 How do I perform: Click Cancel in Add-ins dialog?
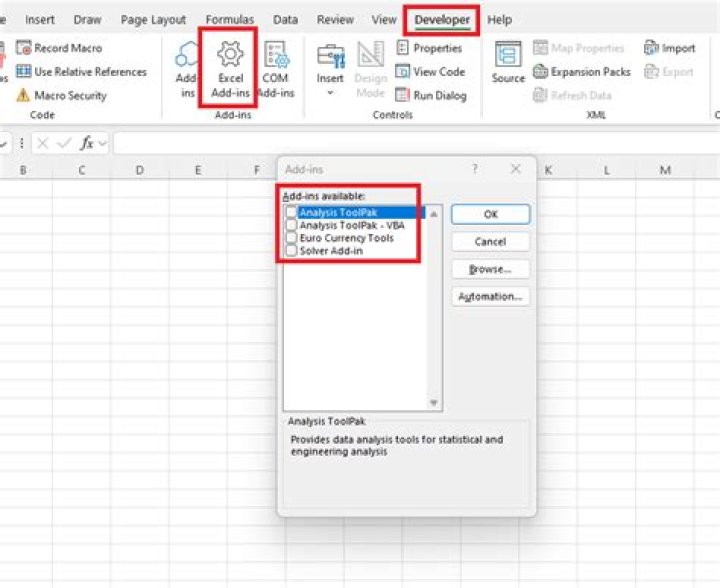[490, 241]
